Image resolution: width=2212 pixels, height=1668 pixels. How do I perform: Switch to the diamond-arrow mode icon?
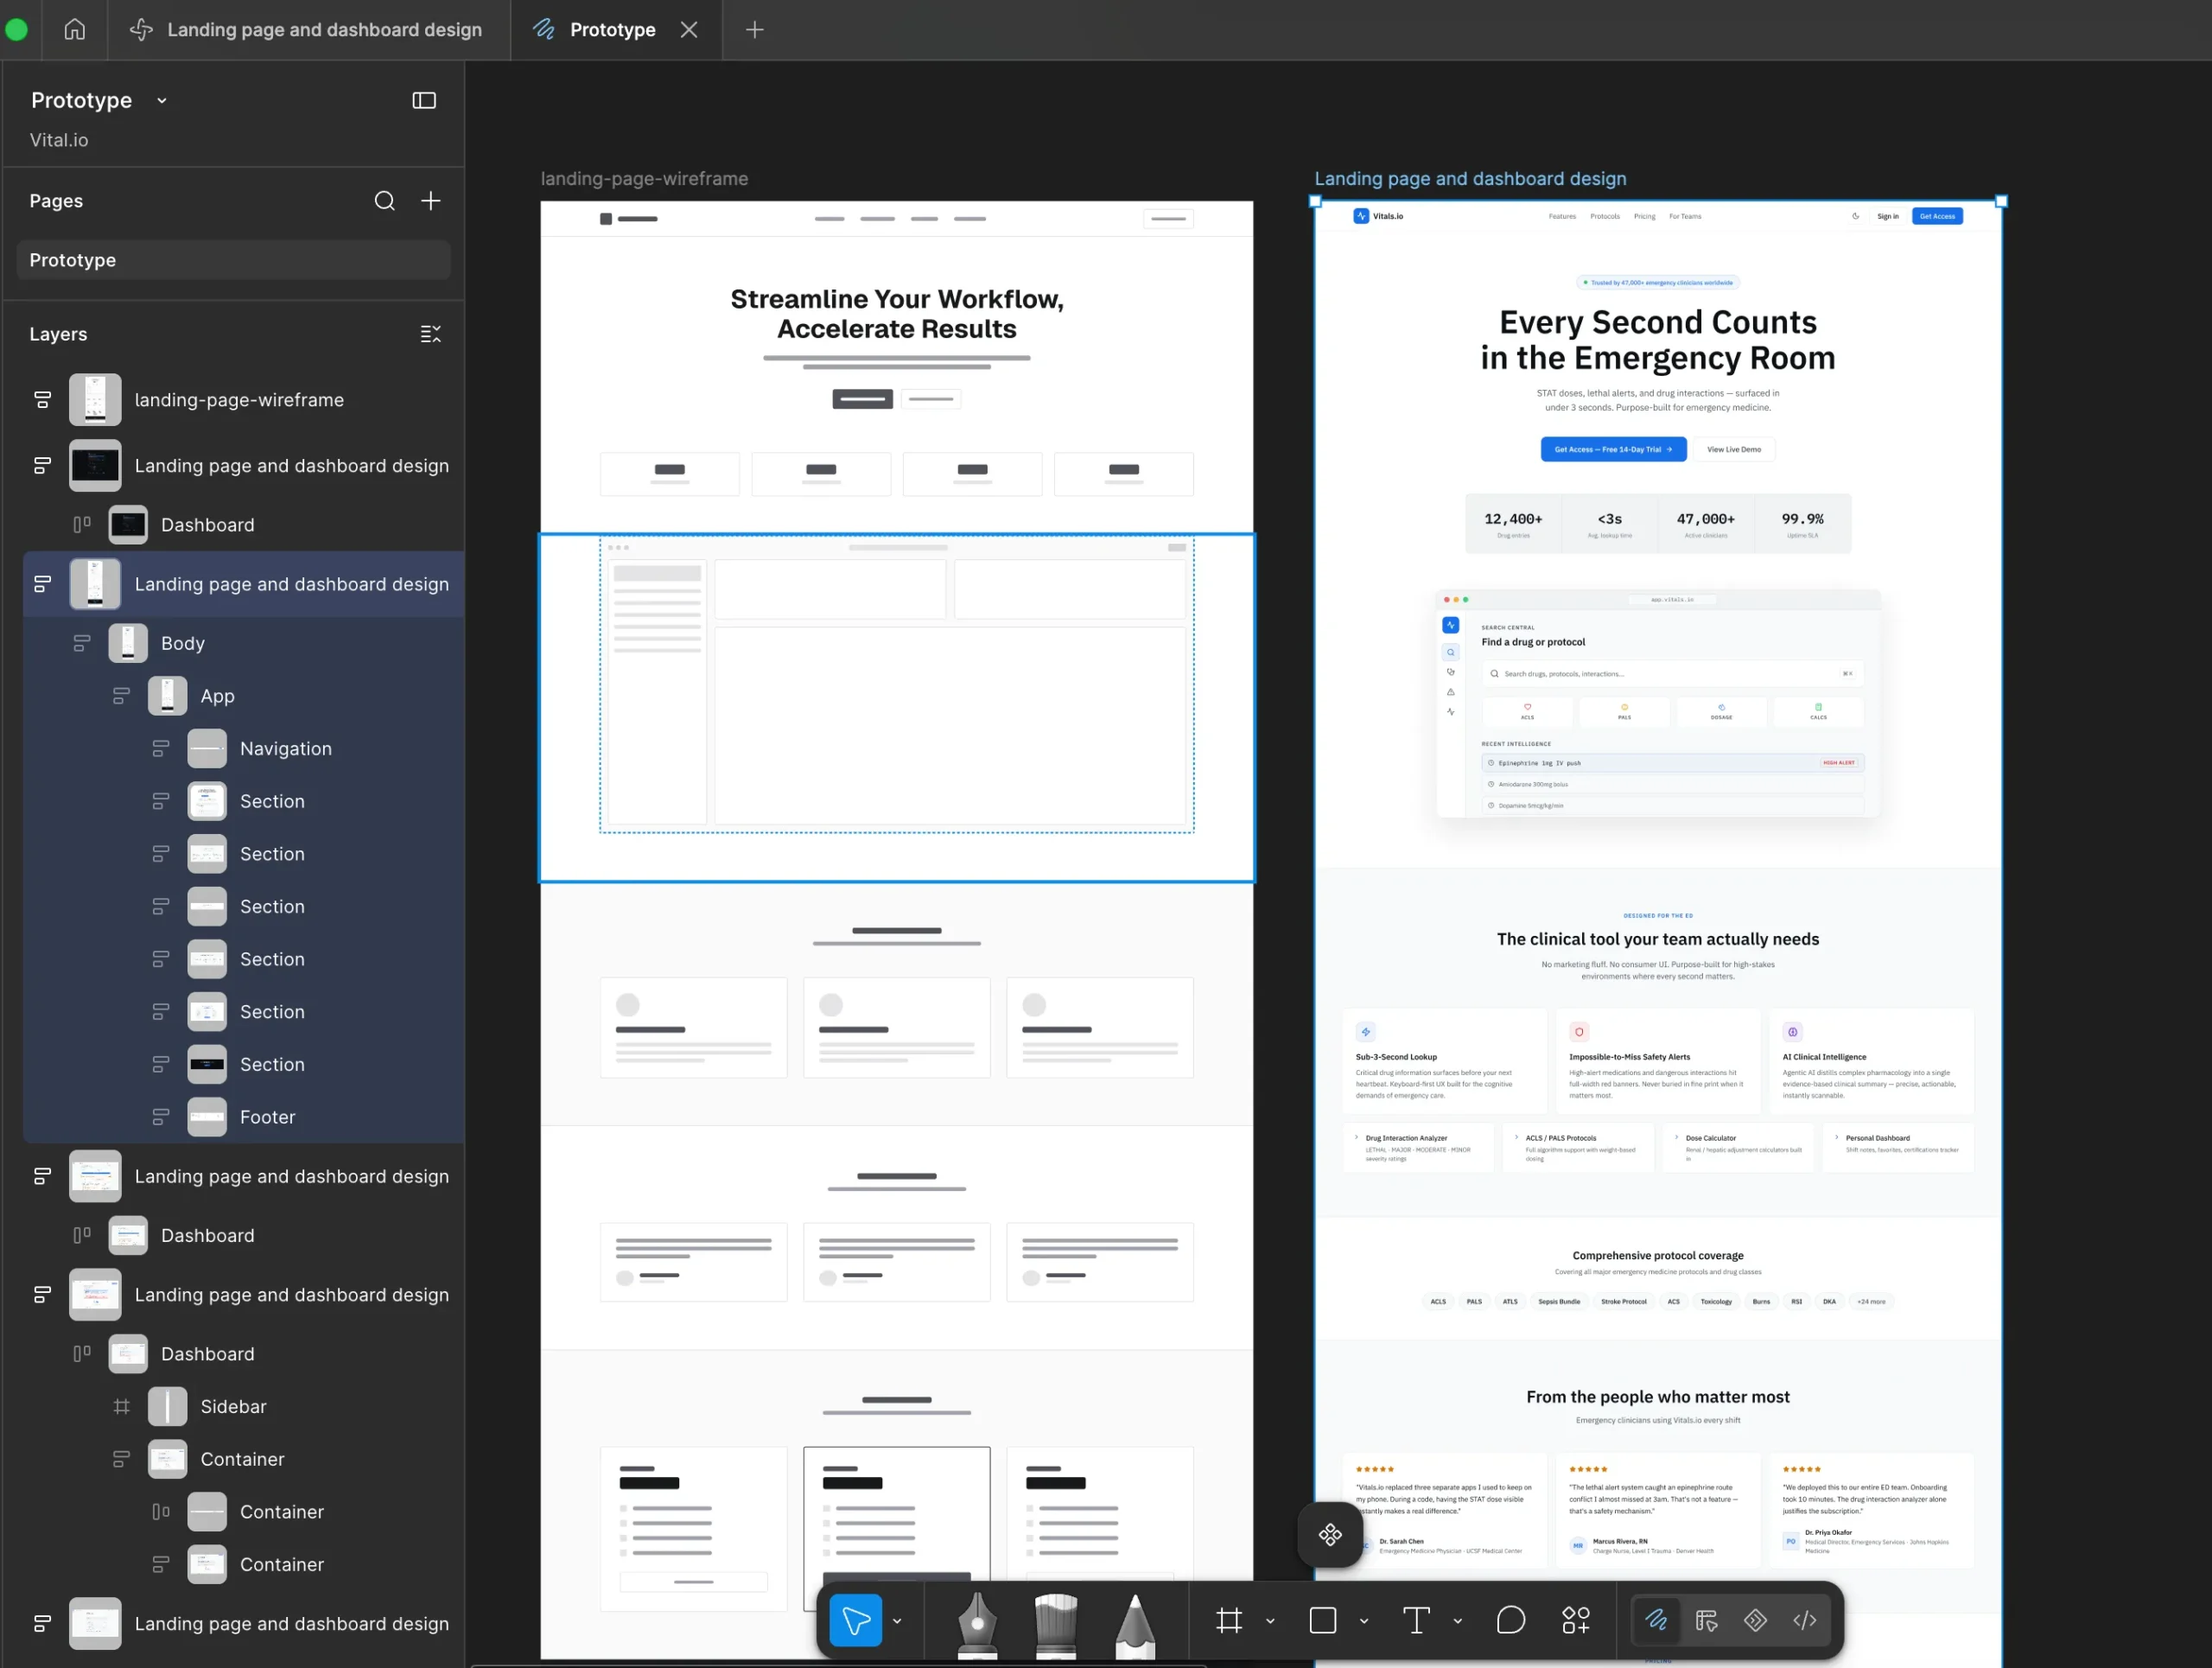coord(1756,1620)
